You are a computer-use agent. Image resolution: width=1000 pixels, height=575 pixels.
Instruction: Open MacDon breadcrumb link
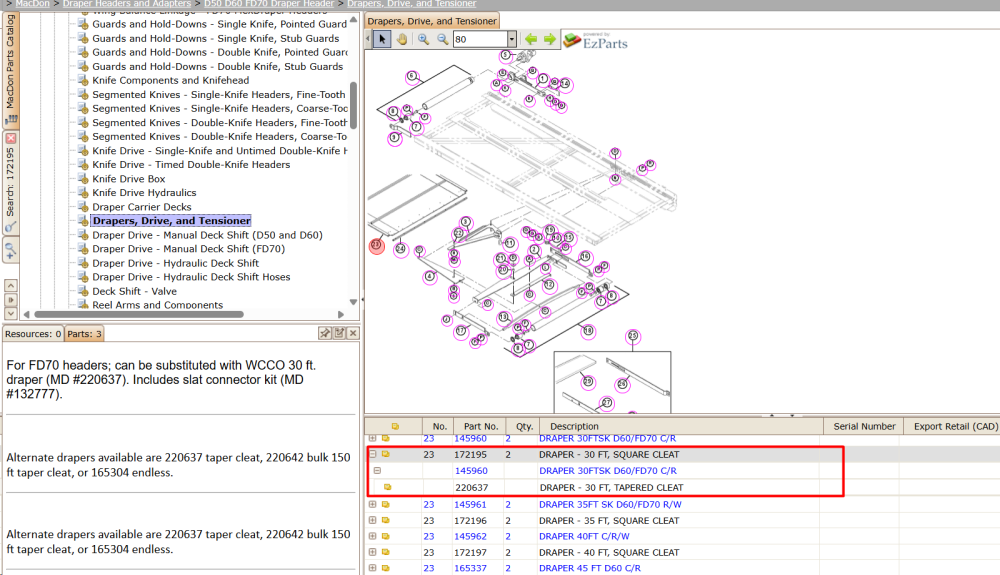click(33, 4)
